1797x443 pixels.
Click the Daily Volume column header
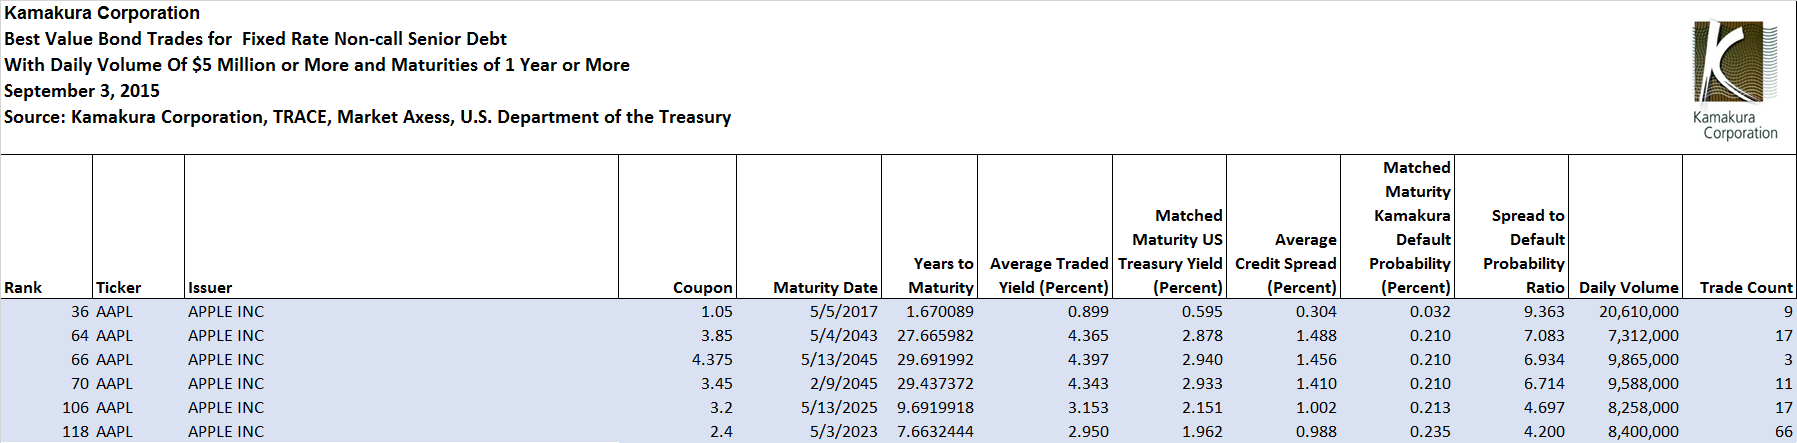point(1628,288)
